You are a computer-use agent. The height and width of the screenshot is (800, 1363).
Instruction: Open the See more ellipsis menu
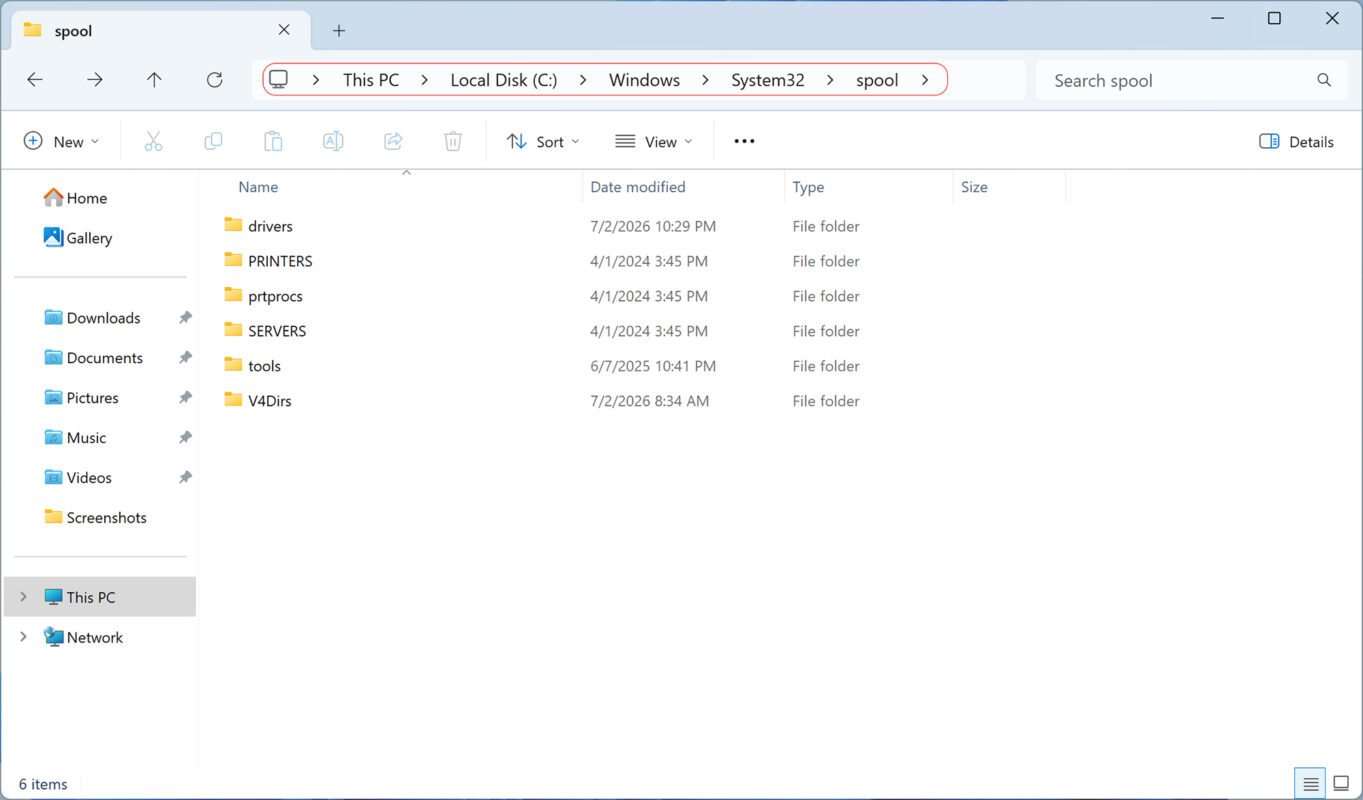744,142
